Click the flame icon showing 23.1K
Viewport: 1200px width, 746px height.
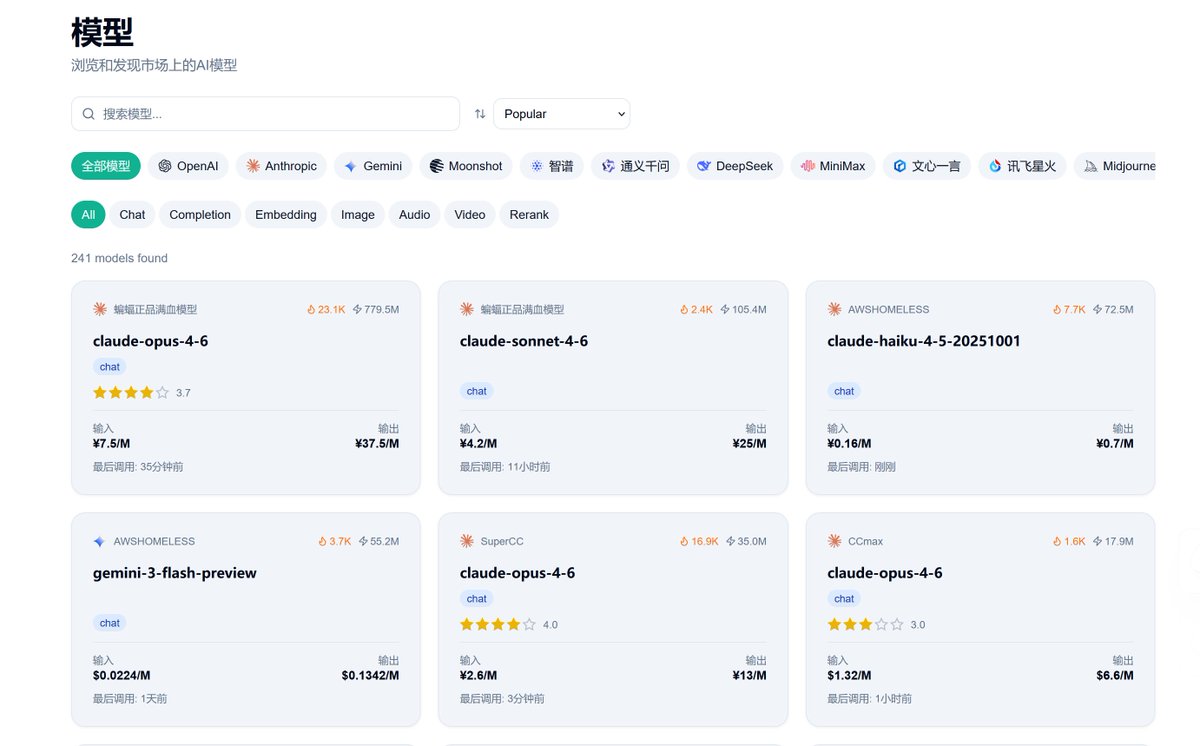coord(311,310)
